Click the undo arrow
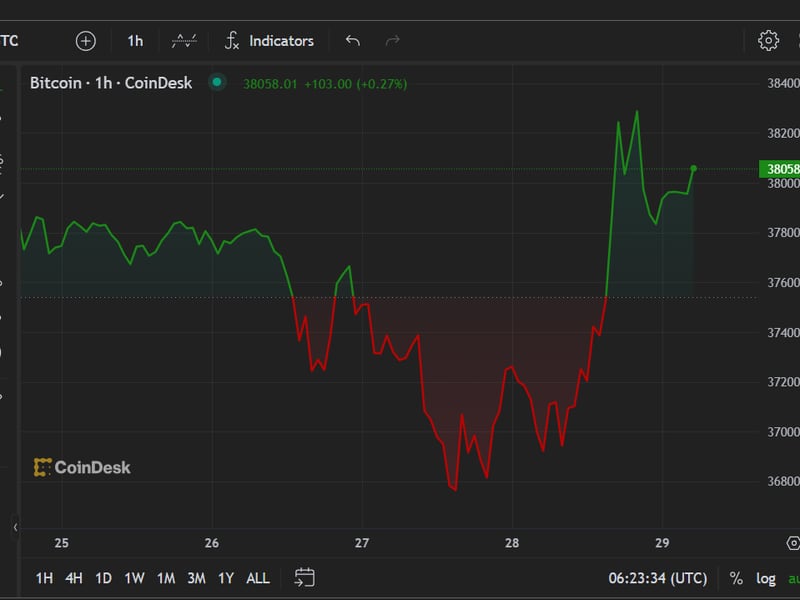Image resolution: width=800 pixels, height=600 pixels. click(x=352, y=41)
